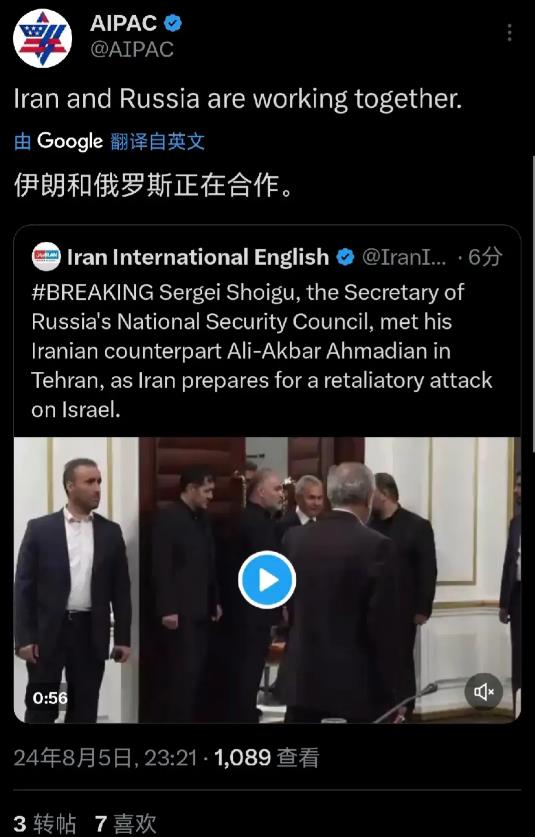Open the AIPAC profile avatar
The image size is (535, 837).
pyautogui.click(x=42, y=38)
